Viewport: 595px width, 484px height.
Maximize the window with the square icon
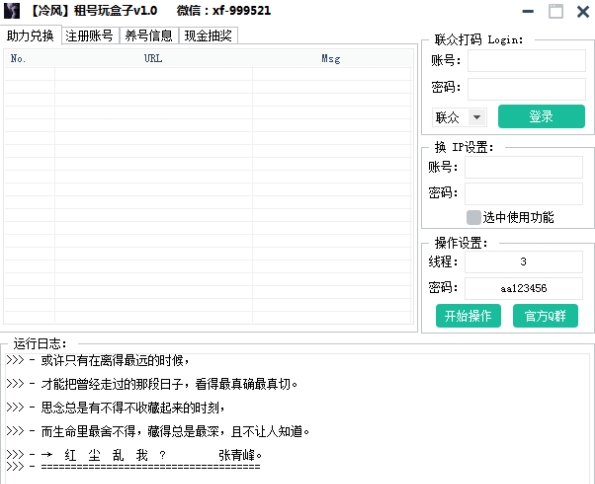point(556,11)
